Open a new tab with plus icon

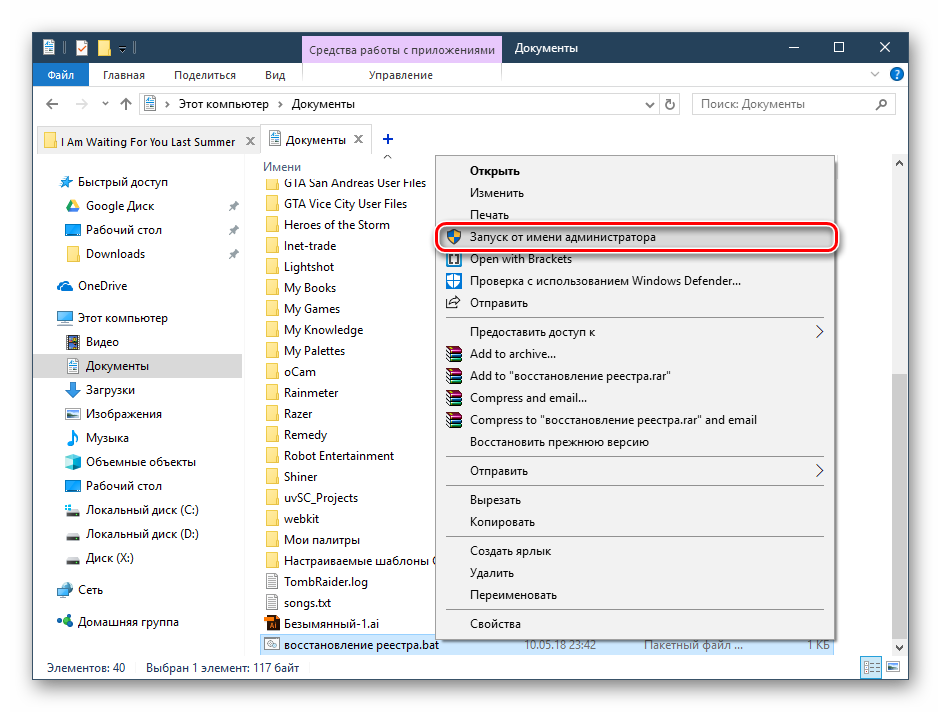388,140
